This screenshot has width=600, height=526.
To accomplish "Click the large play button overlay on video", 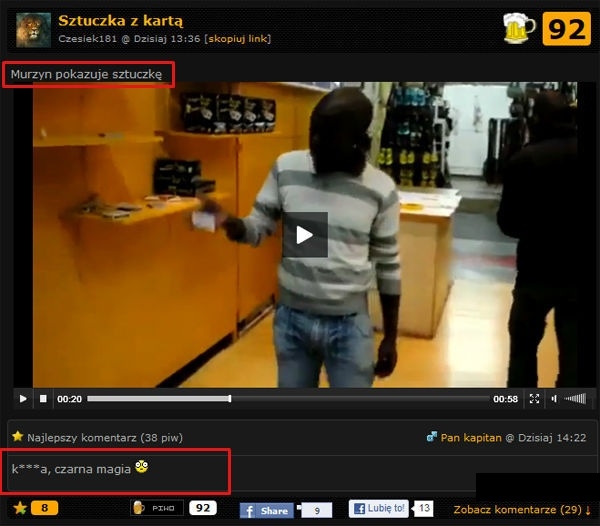I will click(304, 235).
